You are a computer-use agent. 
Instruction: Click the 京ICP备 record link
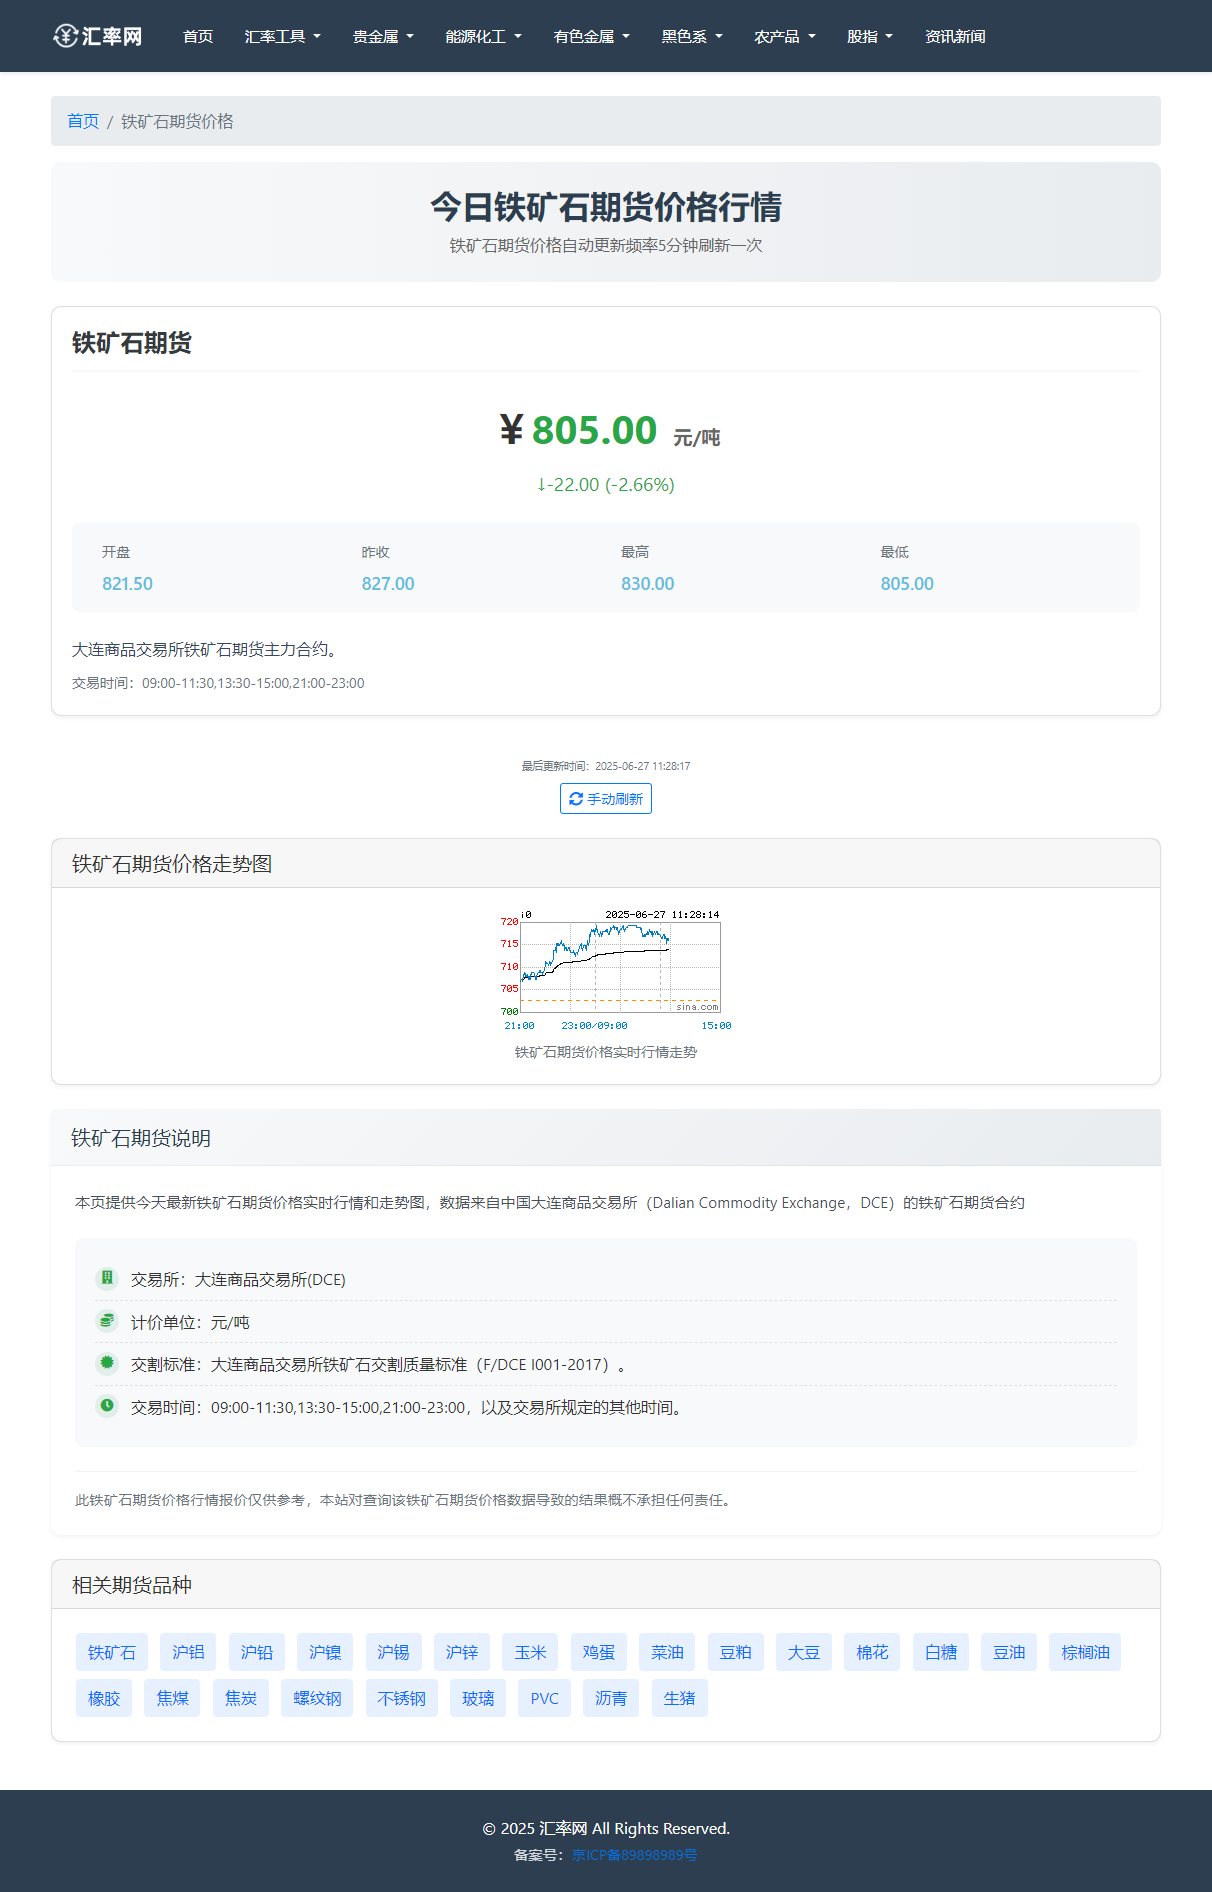tap(634, 1855)
